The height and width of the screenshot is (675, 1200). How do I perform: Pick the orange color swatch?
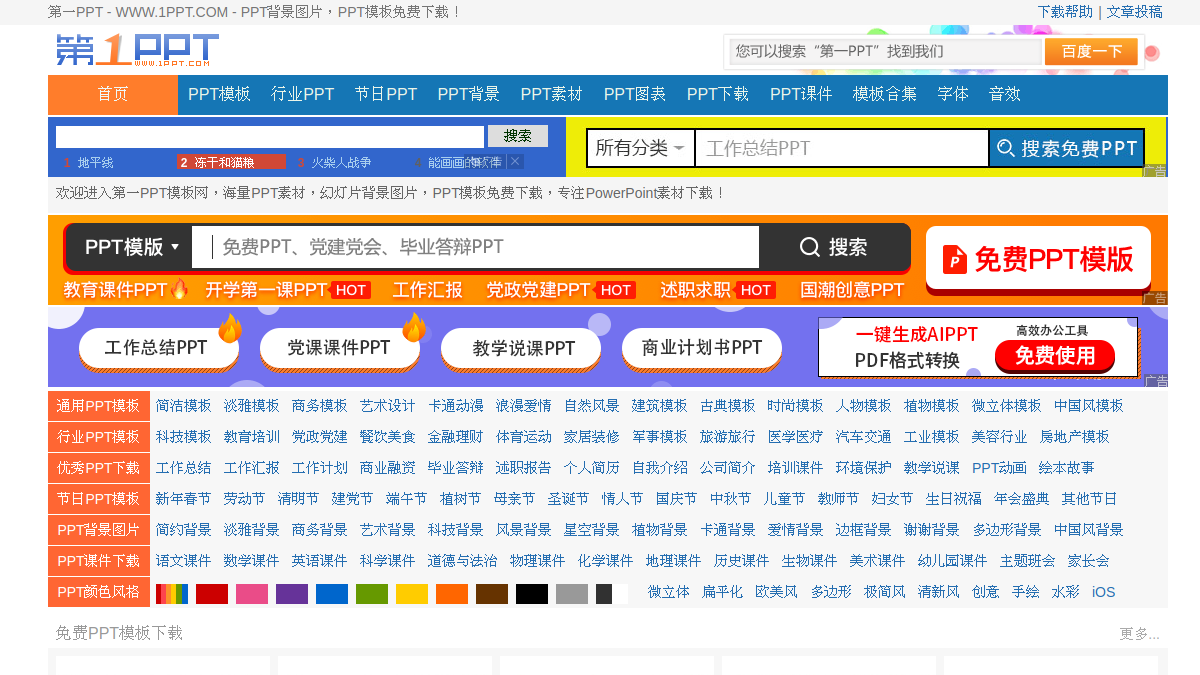point(452,594)
